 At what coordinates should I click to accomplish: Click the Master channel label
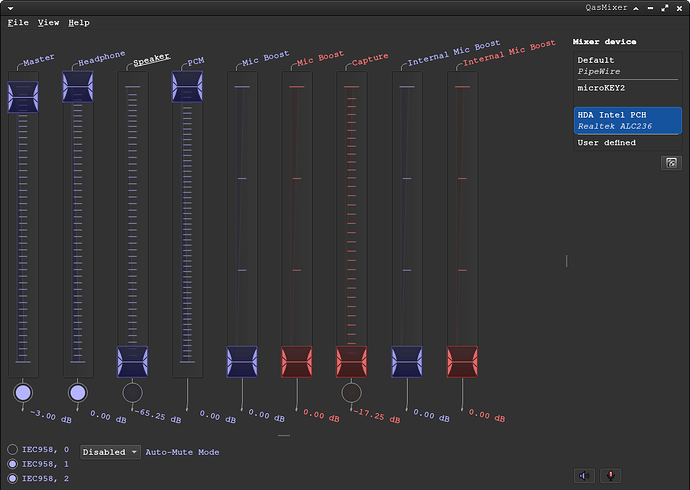point(39,60)
